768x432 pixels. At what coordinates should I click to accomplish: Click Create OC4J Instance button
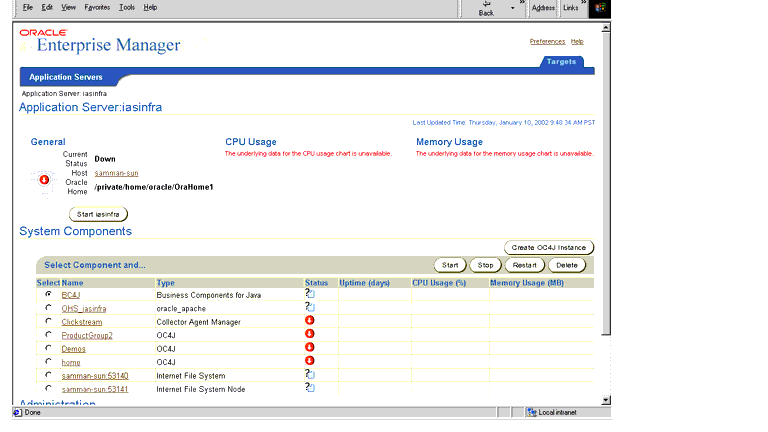point(549,248)
